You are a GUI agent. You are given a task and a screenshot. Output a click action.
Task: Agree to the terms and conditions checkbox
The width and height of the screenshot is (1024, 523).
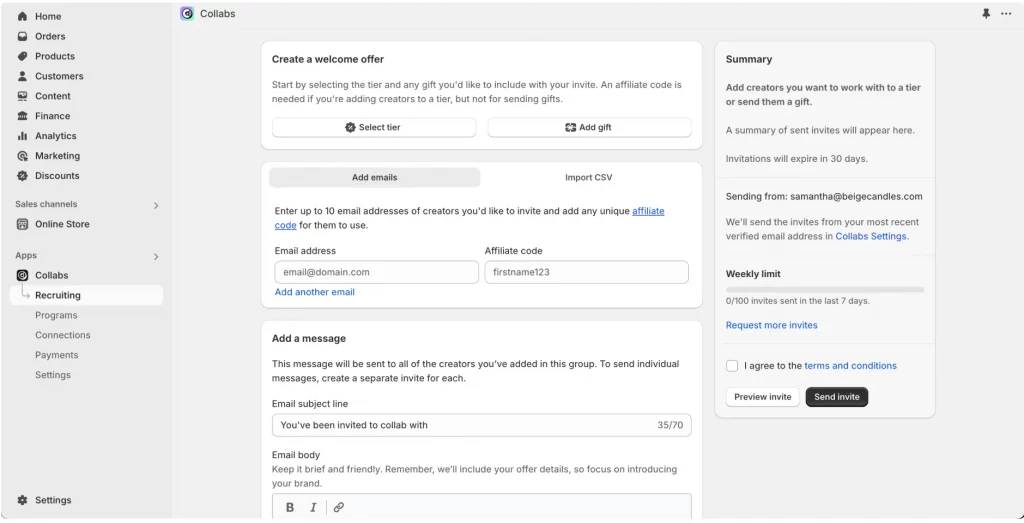coord(732,366)
